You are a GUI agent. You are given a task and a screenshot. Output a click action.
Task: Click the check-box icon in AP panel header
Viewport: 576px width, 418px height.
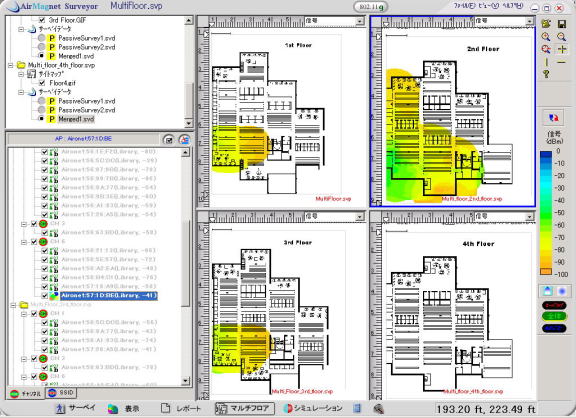(x=169, y=140)
